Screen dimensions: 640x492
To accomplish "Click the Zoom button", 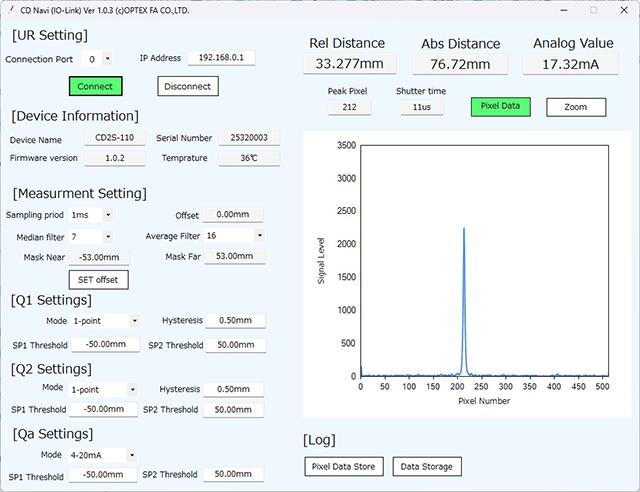I will tap(576, 107).
